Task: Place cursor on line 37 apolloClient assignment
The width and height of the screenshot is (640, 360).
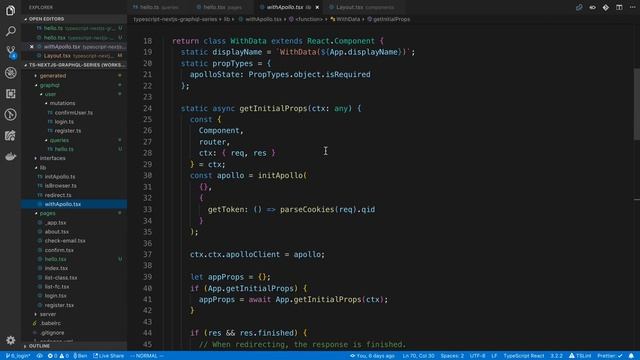Action: point(257,254)
